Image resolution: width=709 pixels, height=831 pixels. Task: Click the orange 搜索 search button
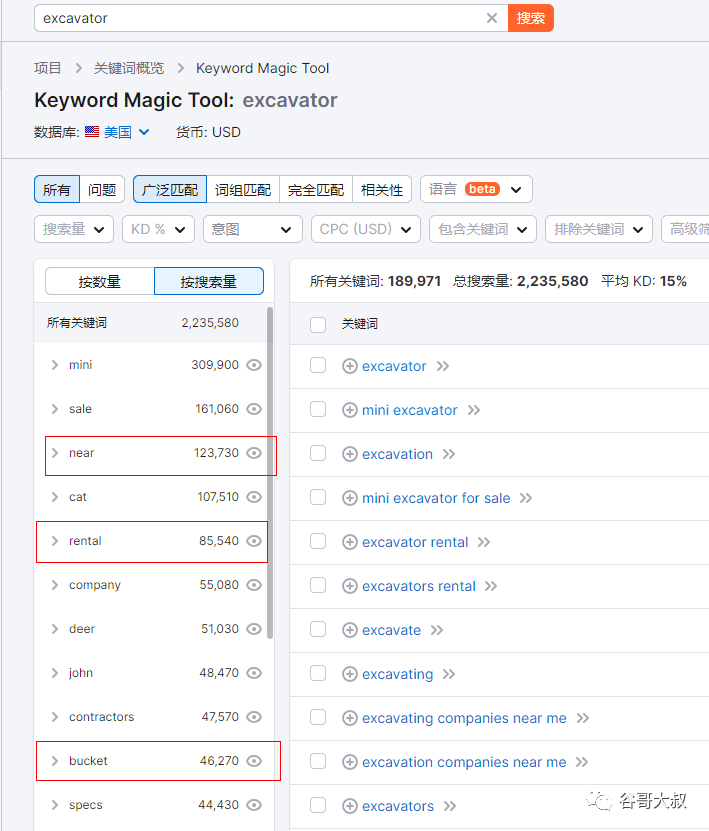pos(530,18)
